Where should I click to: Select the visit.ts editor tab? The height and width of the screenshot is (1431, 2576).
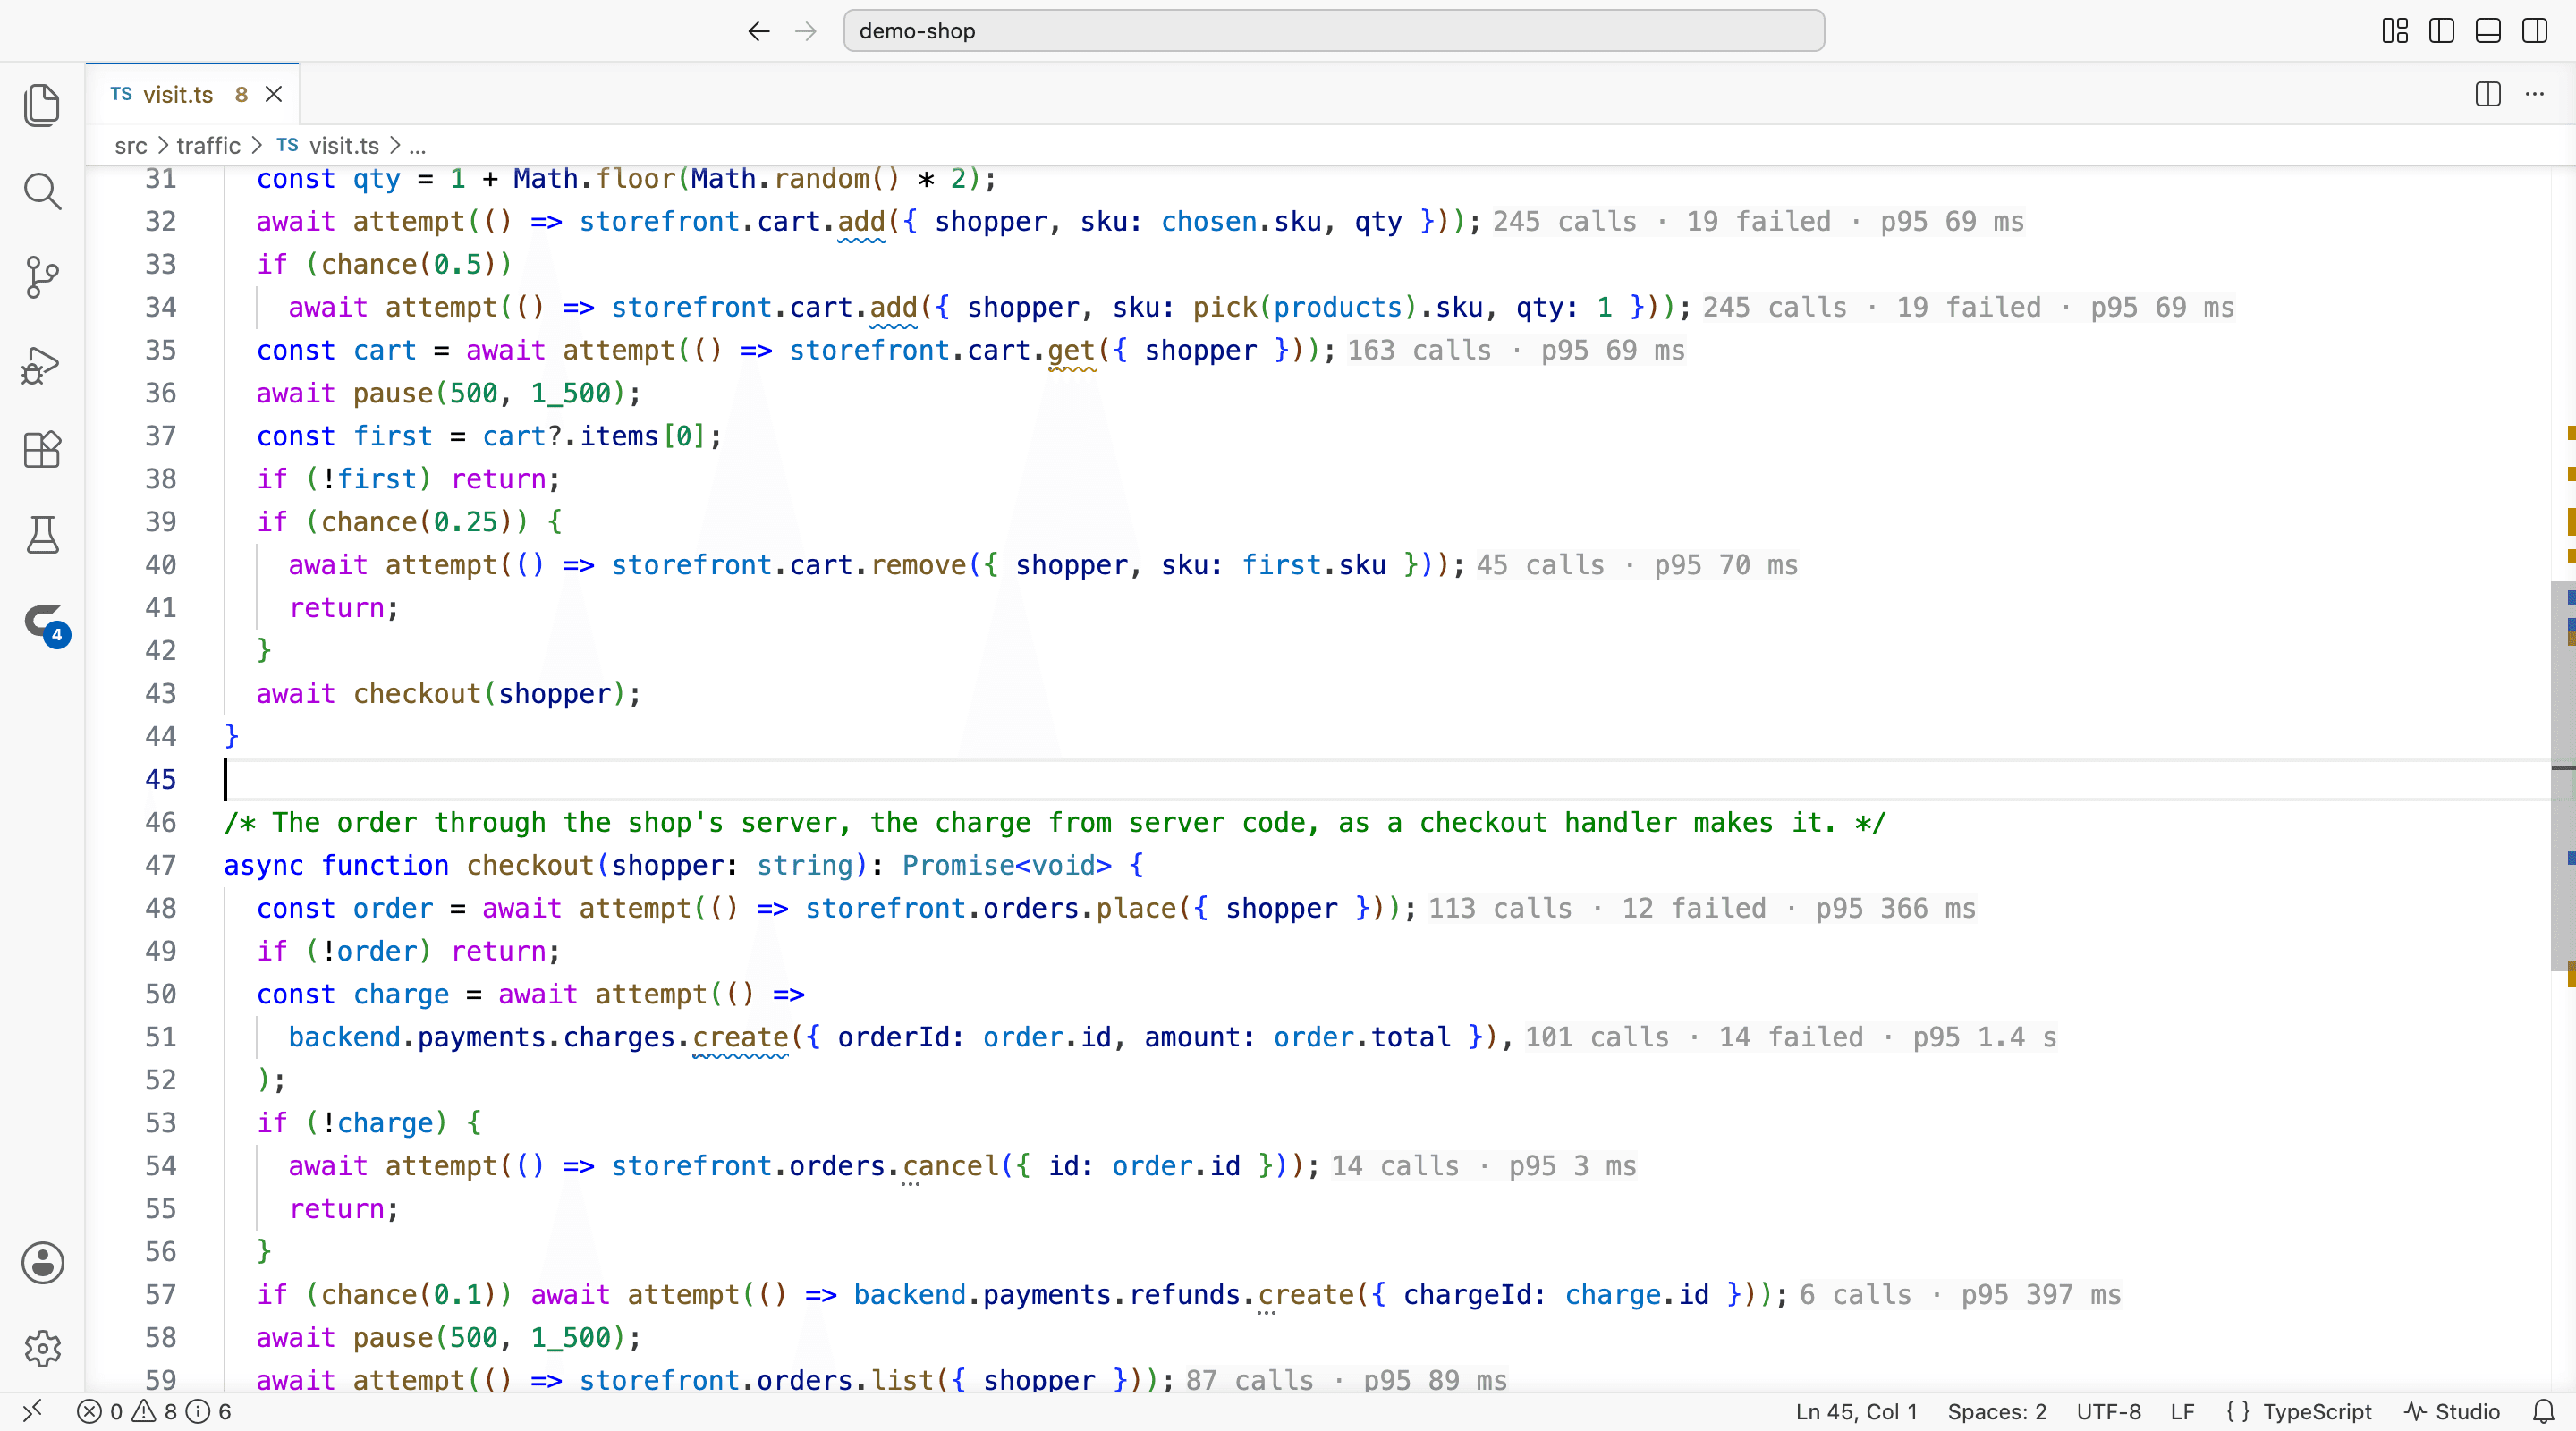(178, 94)
